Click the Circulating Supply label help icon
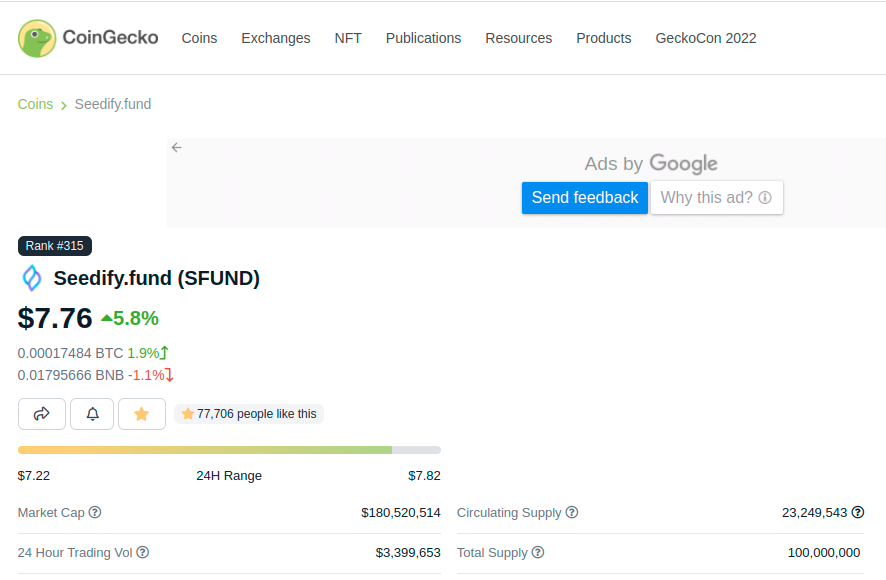The height and width of the screenshot is (580, 886). pyautogui.click(x=572, y=512)
